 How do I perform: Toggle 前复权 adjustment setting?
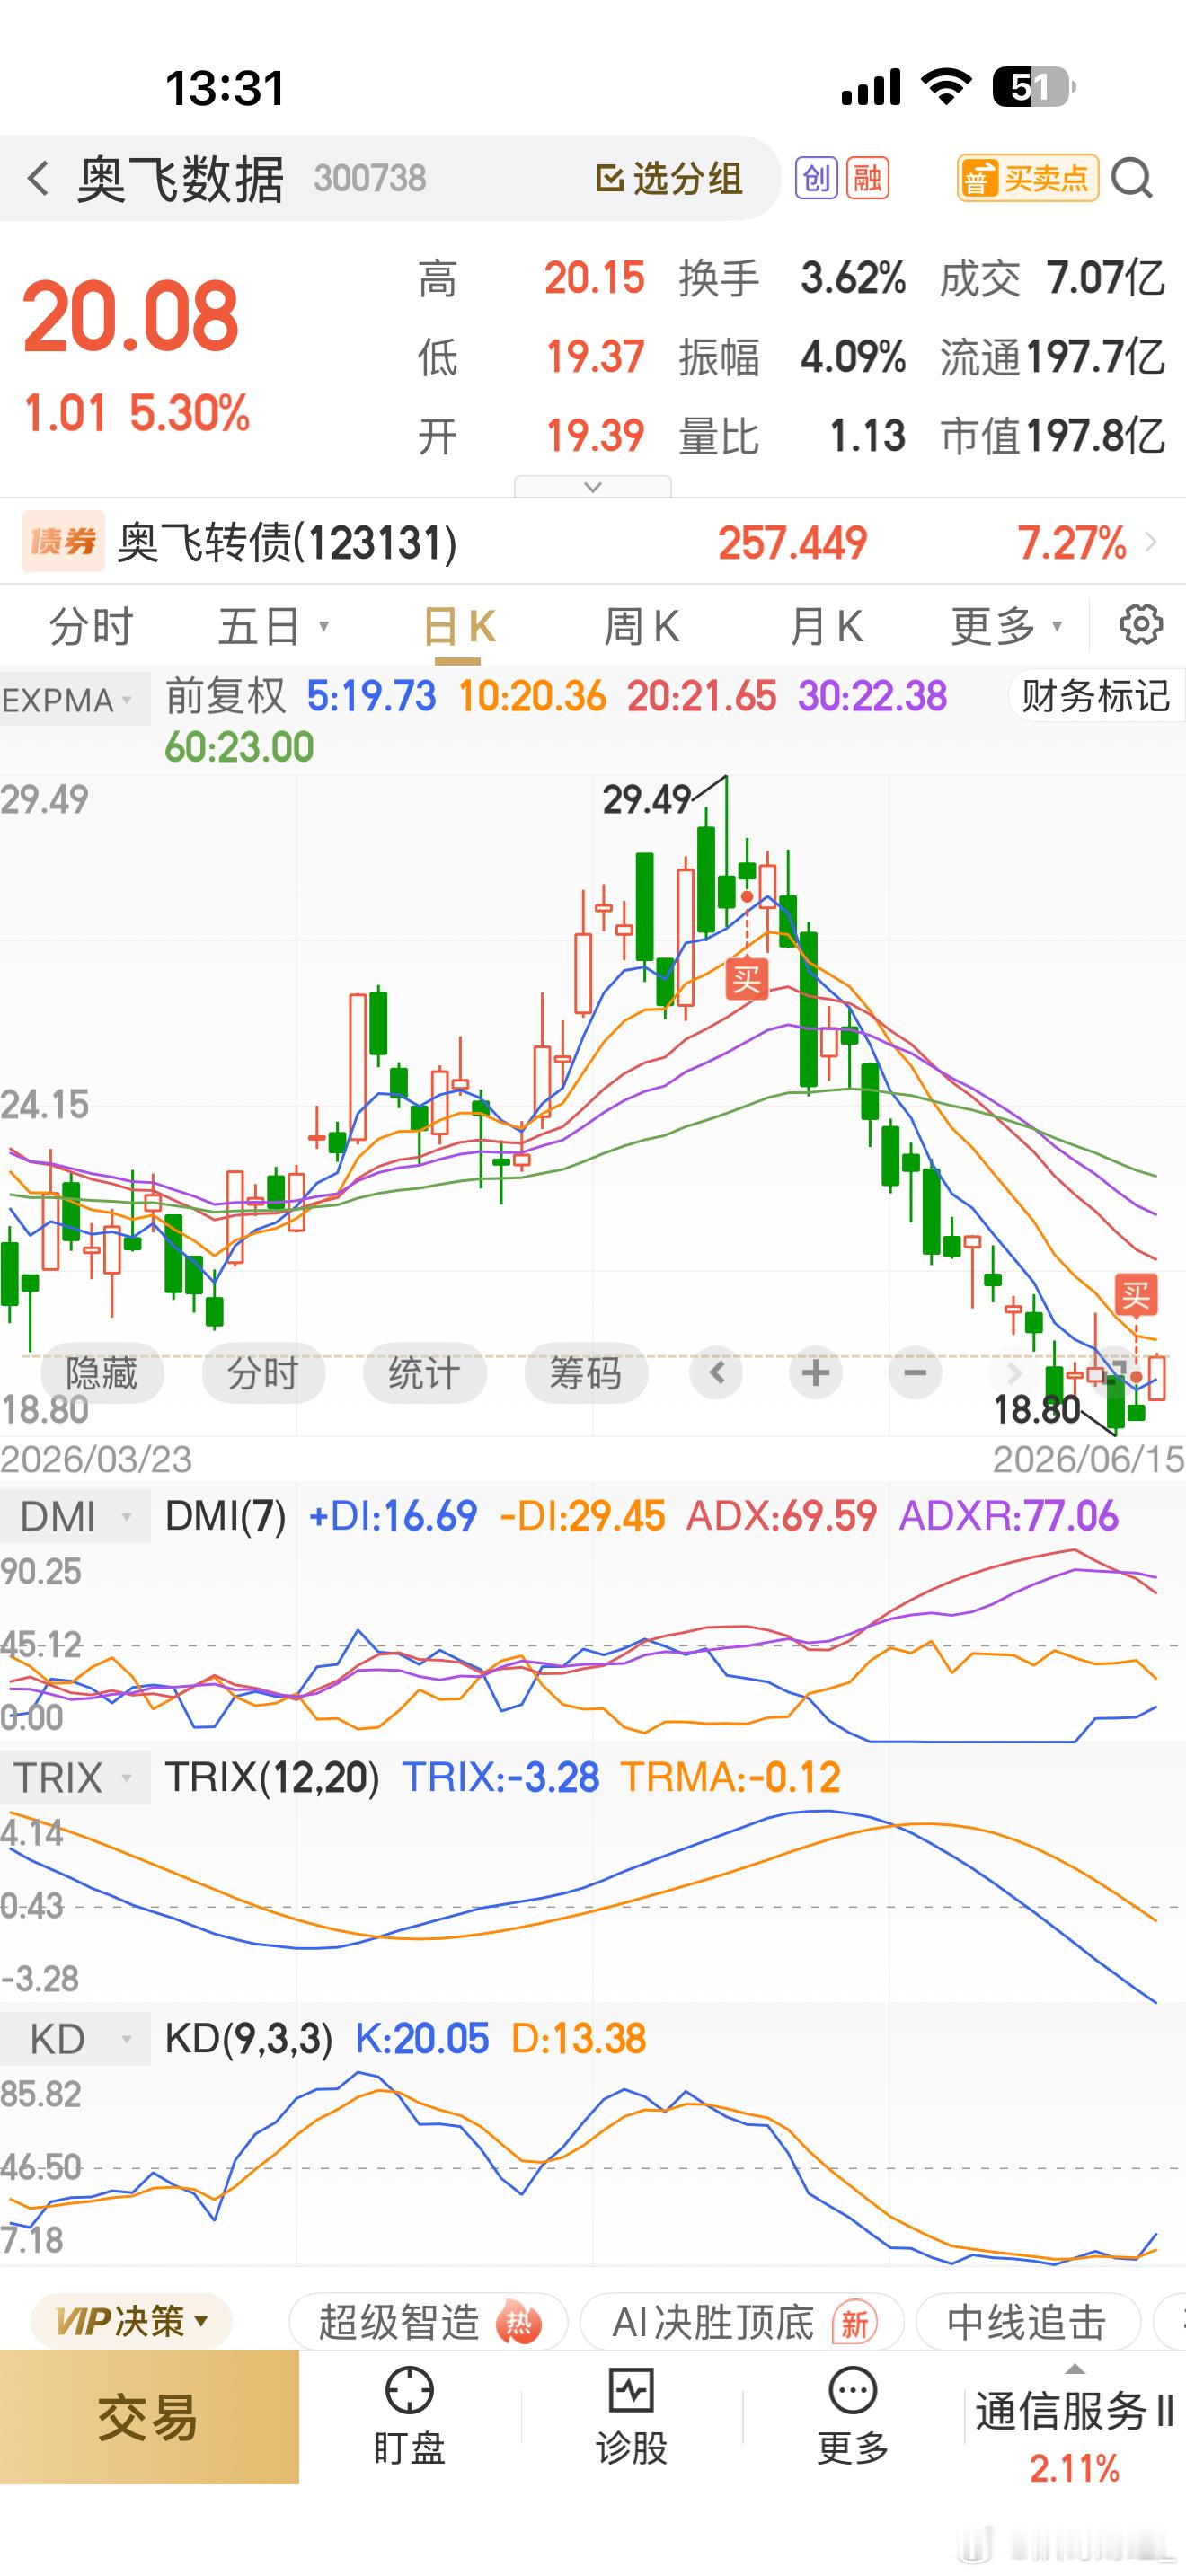226,695
